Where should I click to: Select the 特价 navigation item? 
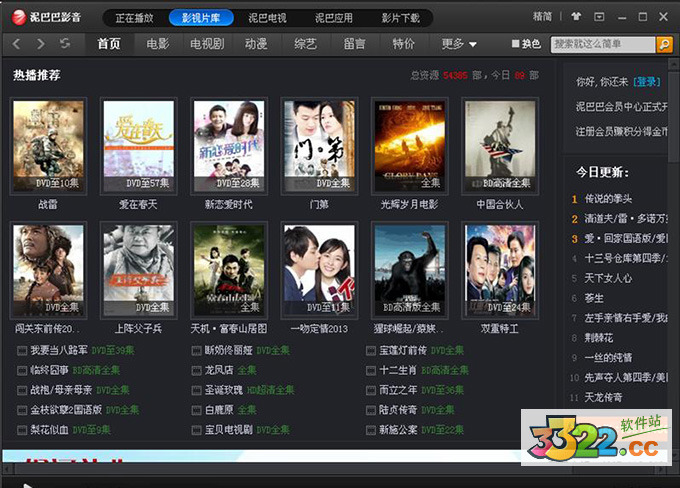pos(404,44)
